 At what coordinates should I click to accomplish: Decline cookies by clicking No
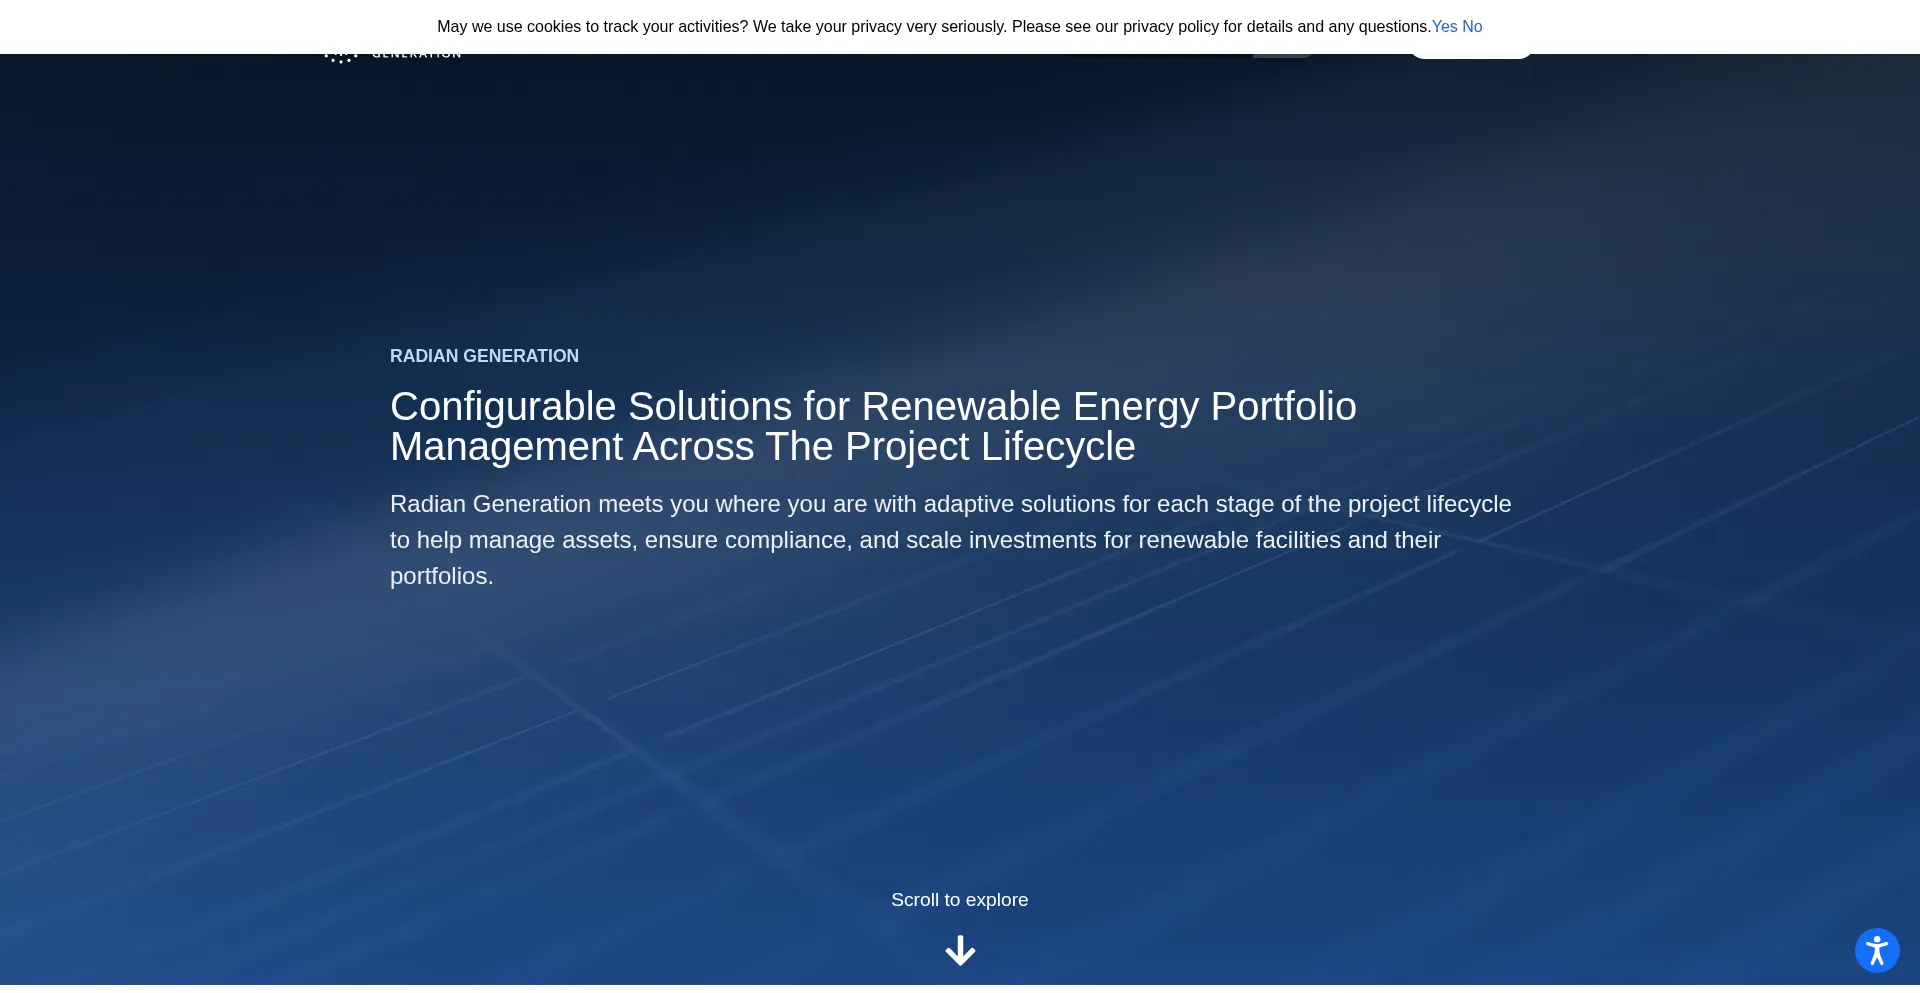coord(1472,27)
